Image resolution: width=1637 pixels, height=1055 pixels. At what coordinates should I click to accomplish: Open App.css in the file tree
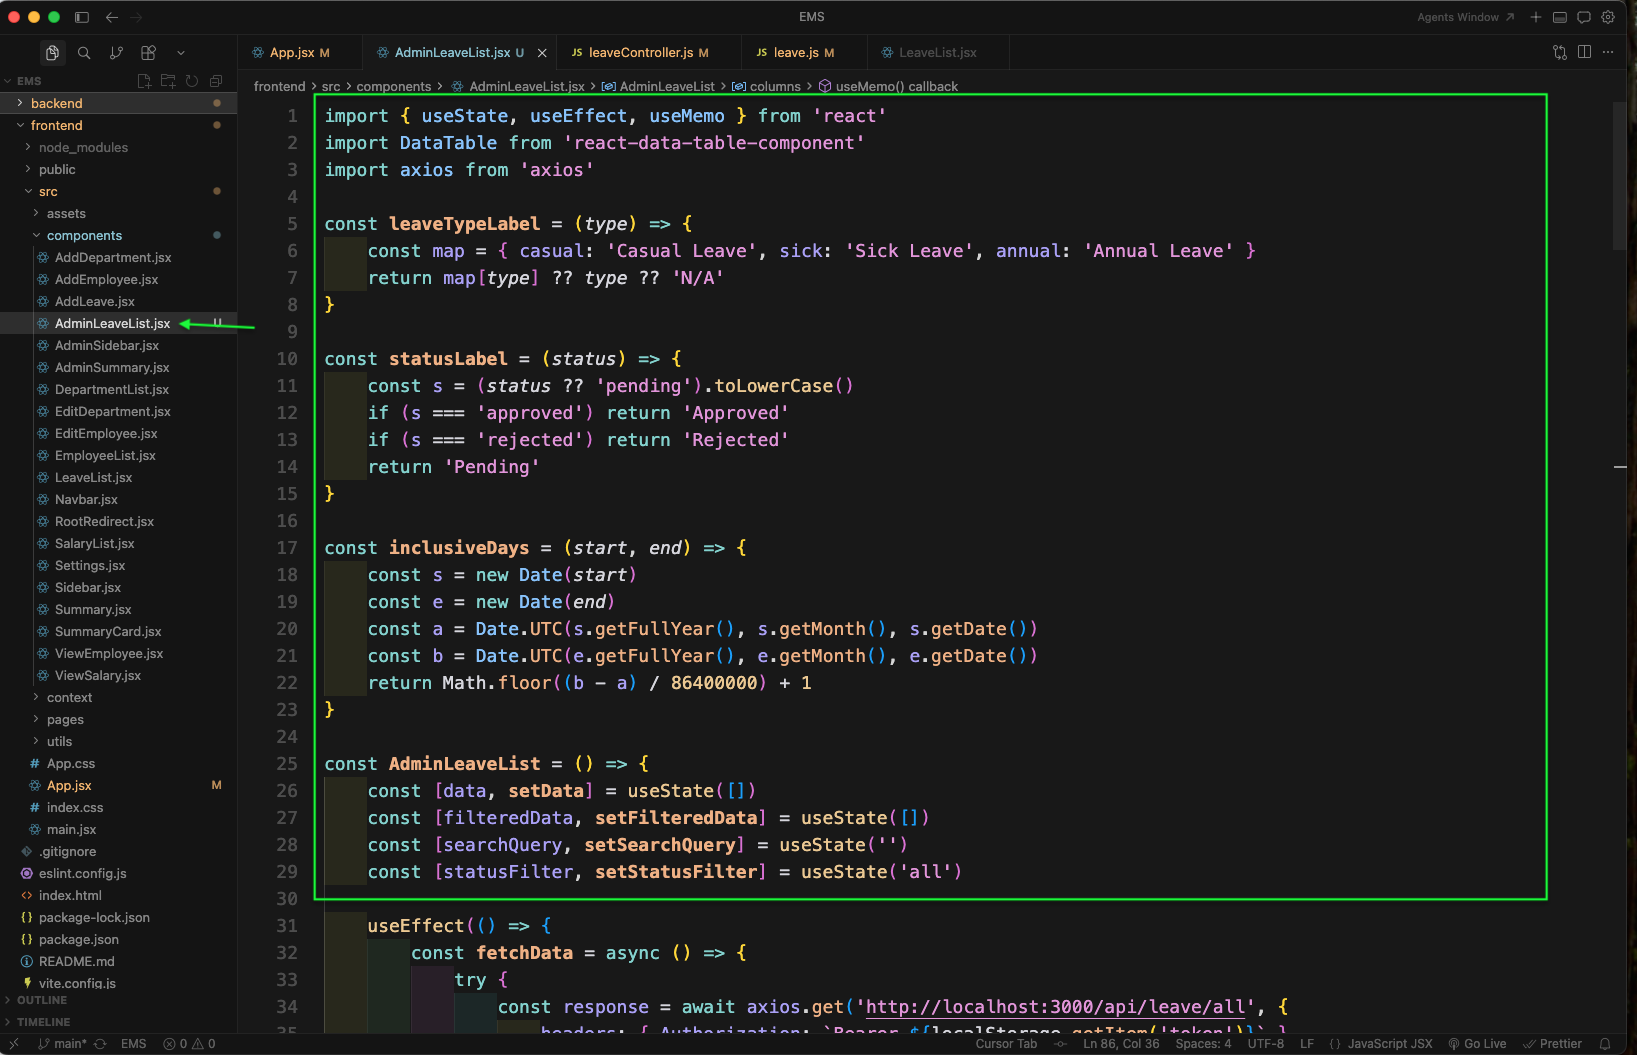[x=118, y=763]
